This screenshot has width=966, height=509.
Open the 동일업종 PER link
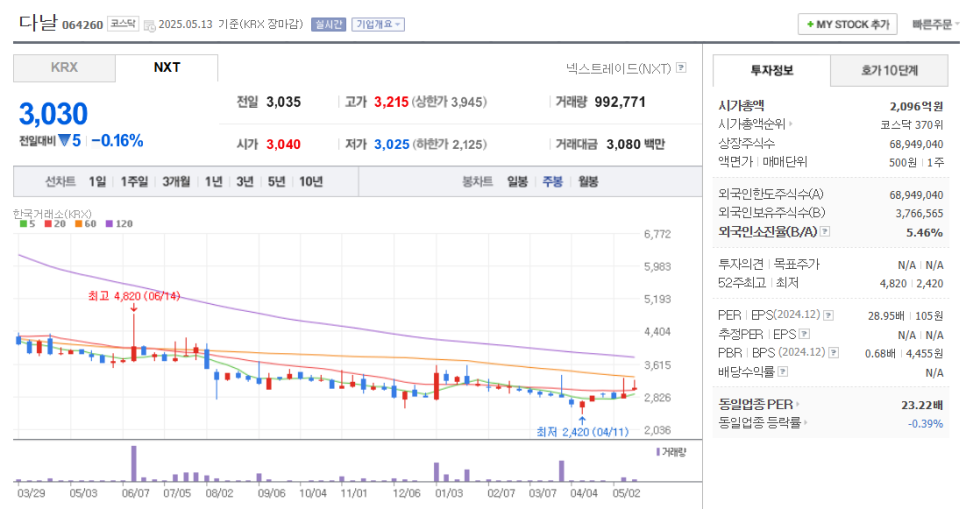(x=758, y=404)
